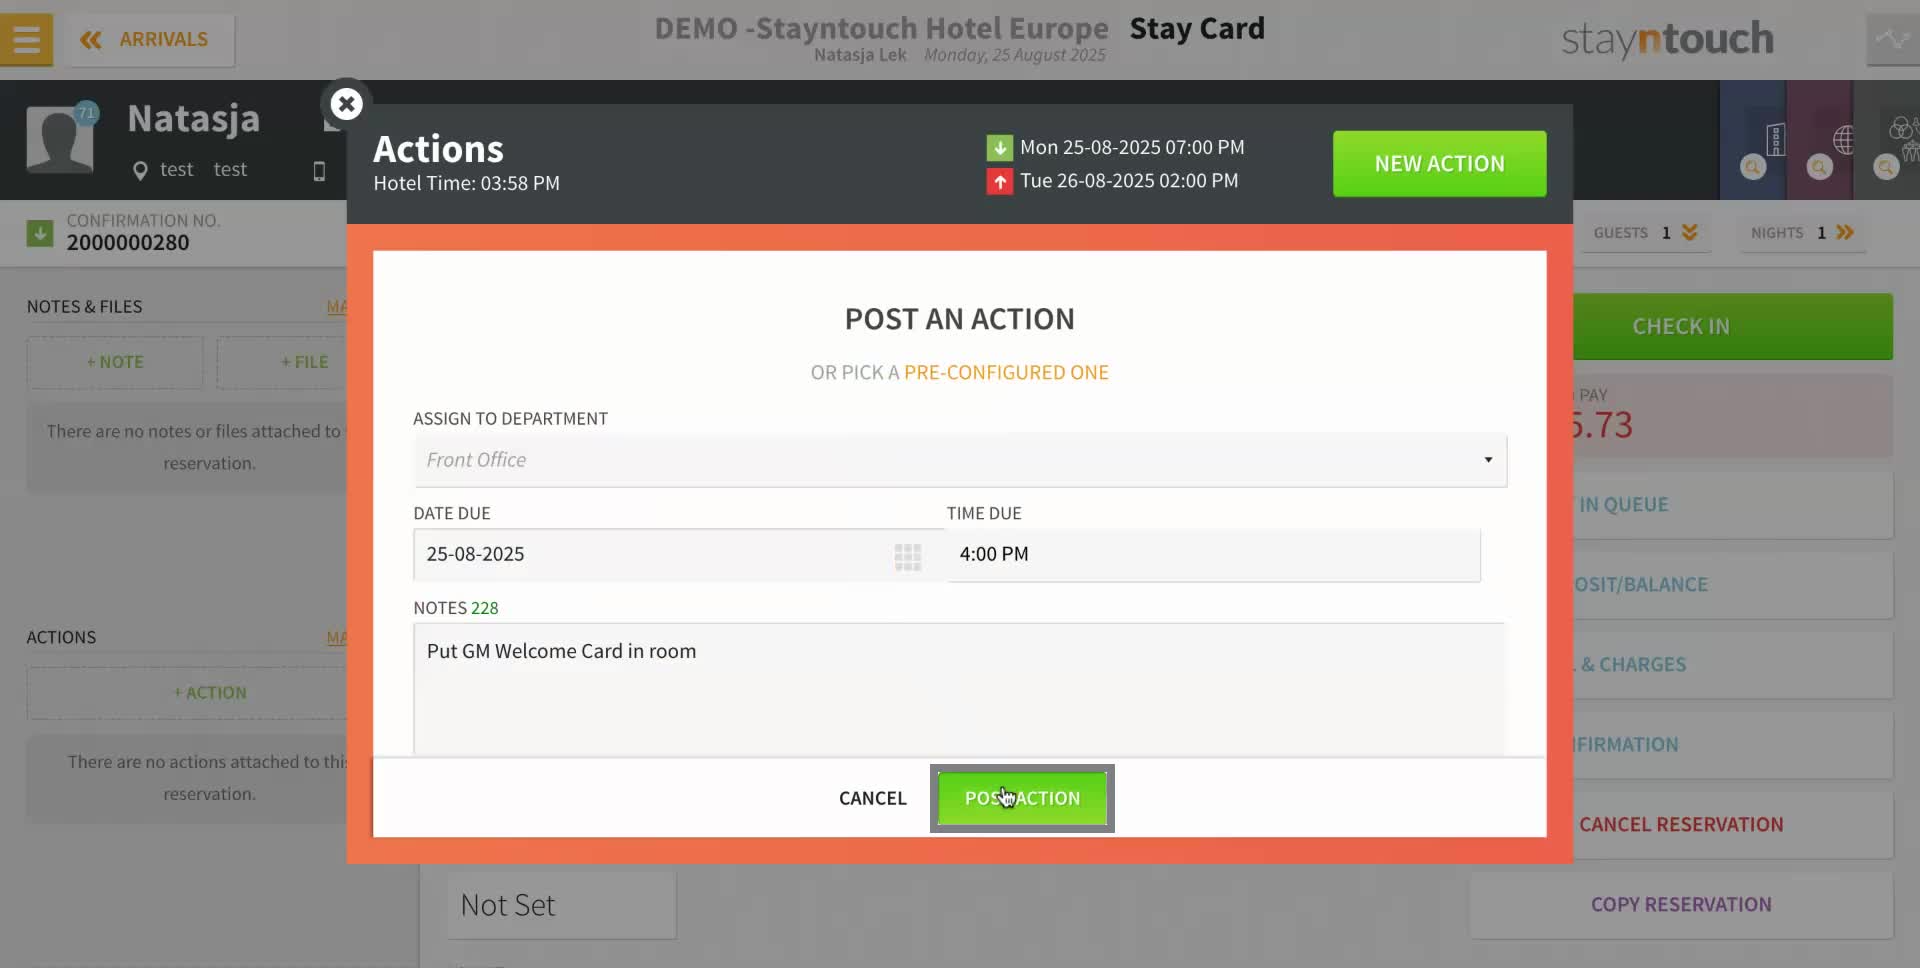1920x968 pixels.
Task: Click the green arrival arrow icon in Actions header
Action: click(x=999, y=148)
